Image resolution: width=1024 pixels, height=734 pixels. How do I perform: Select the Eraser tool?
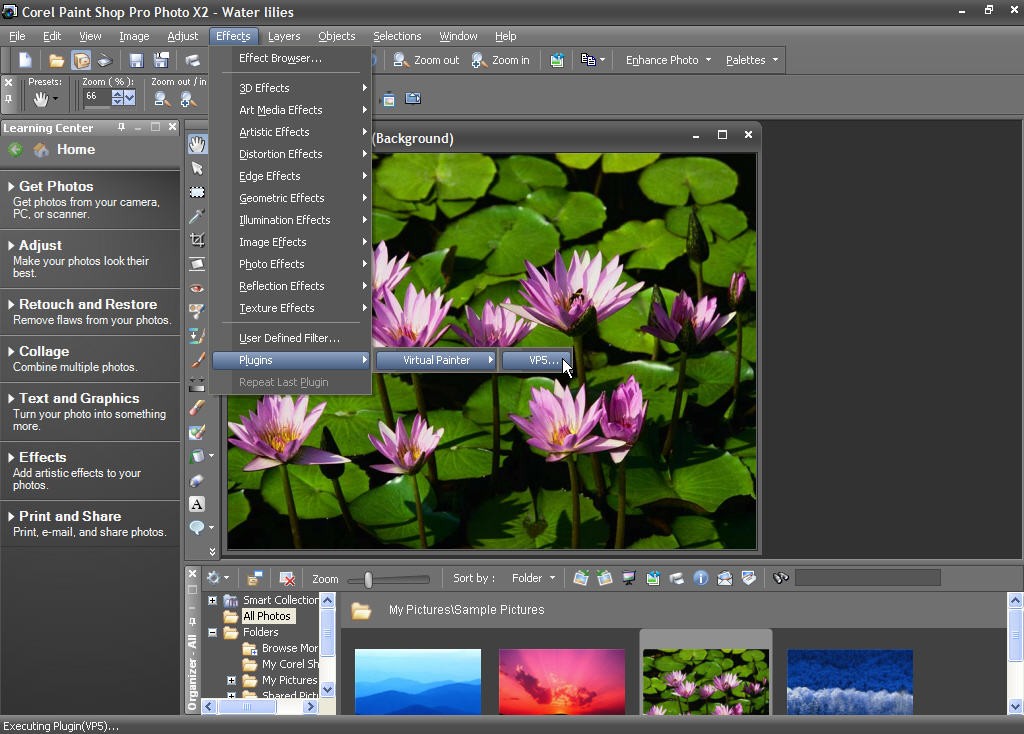(x=197, y=408)
